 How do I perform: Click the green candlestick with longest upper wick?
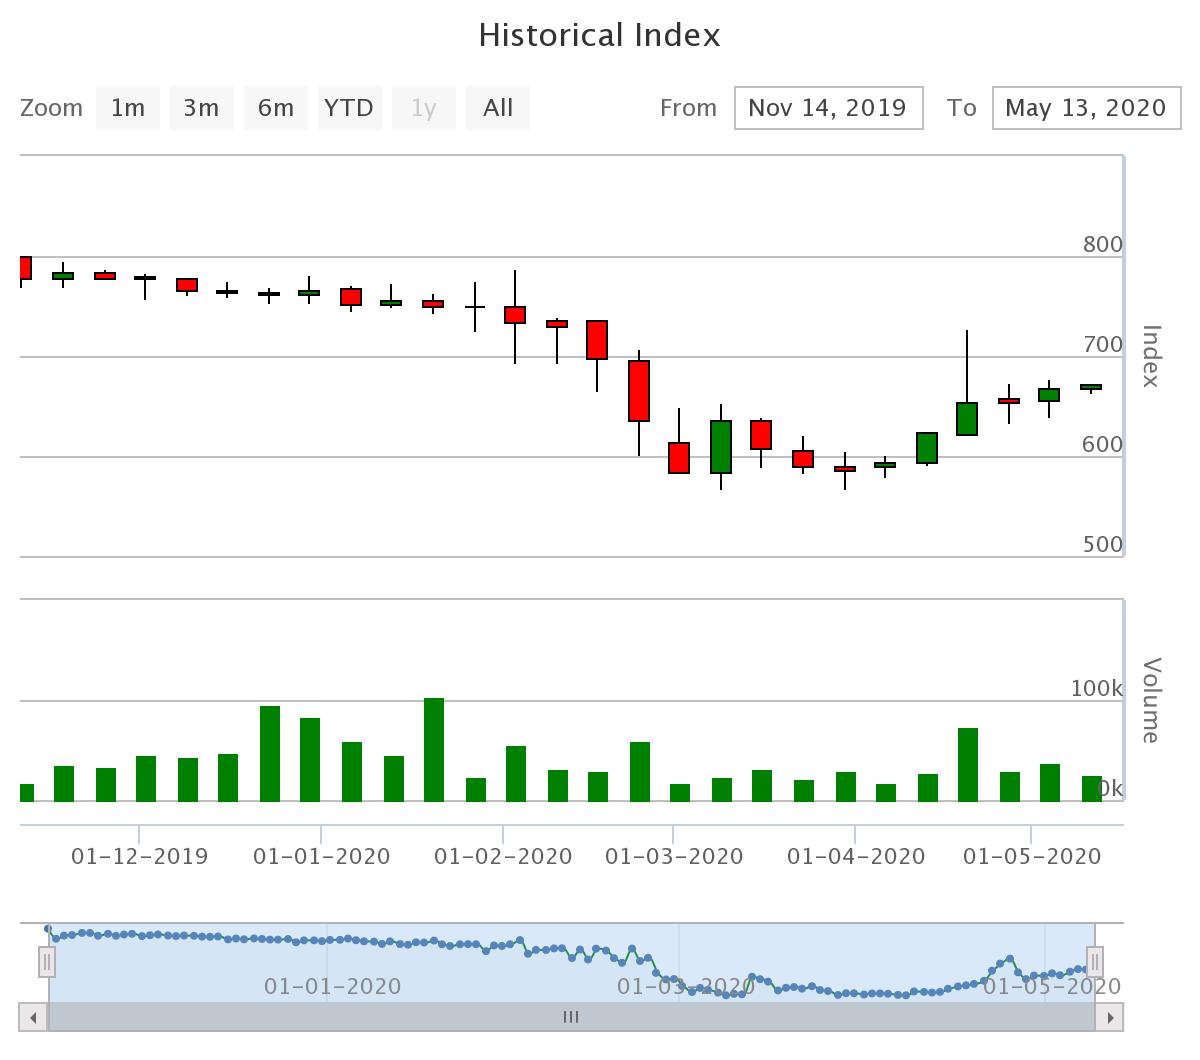pos(967,418)
